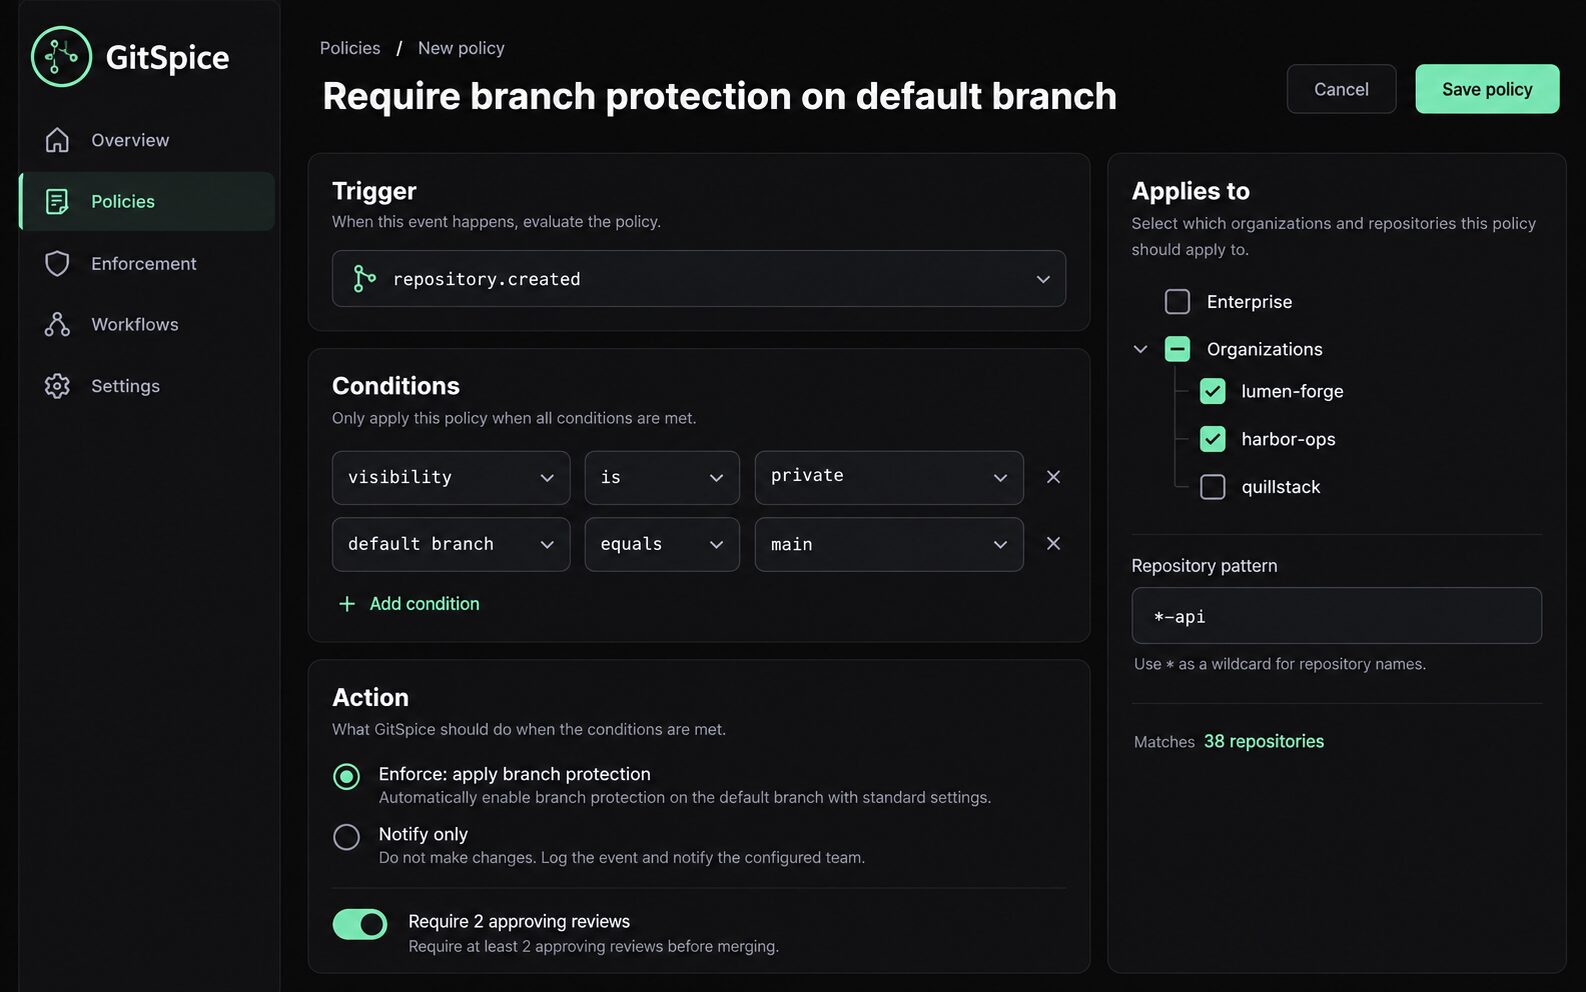
Task: Click the Settings gear icon
Action: point(58,386)
